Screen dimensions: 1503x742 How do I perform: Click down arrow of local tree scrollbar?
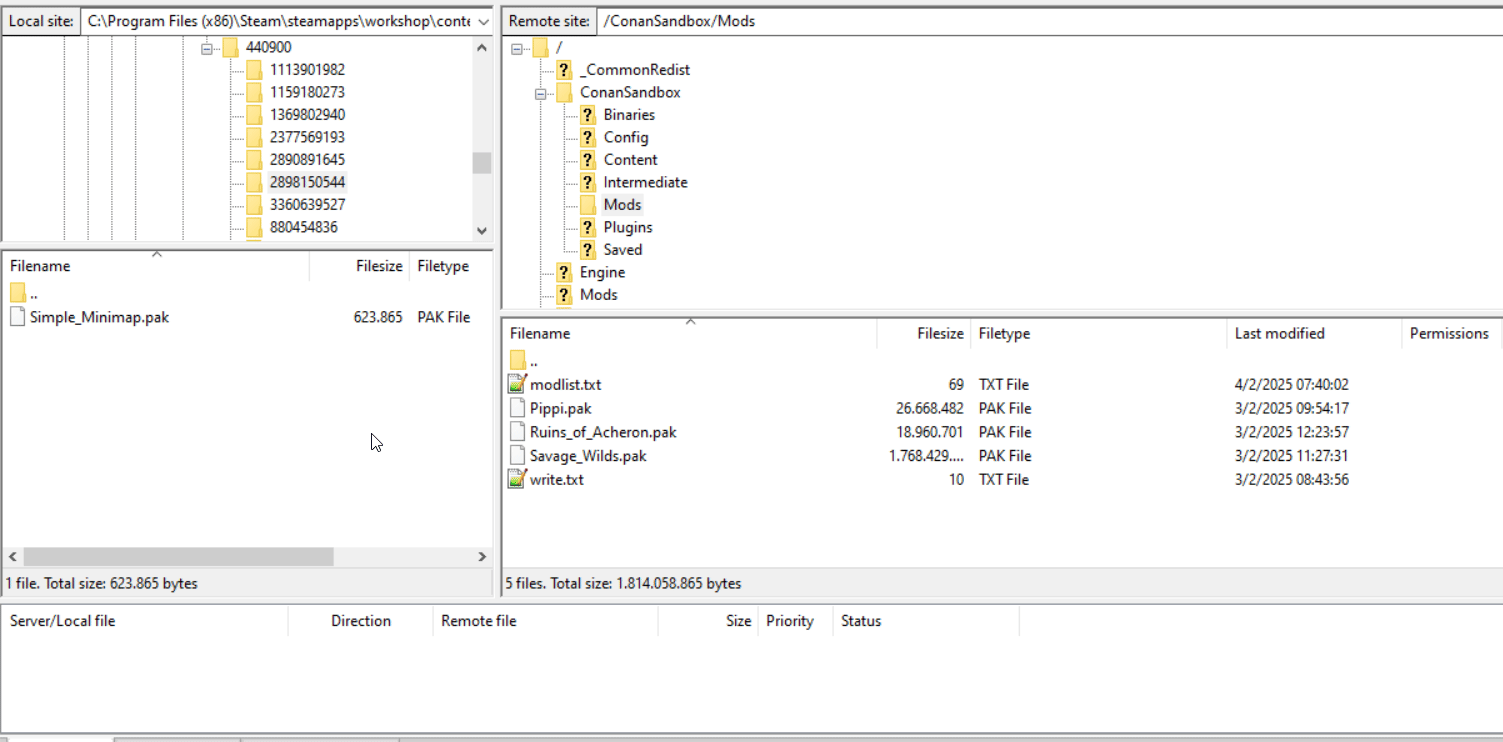click(482, 230)
